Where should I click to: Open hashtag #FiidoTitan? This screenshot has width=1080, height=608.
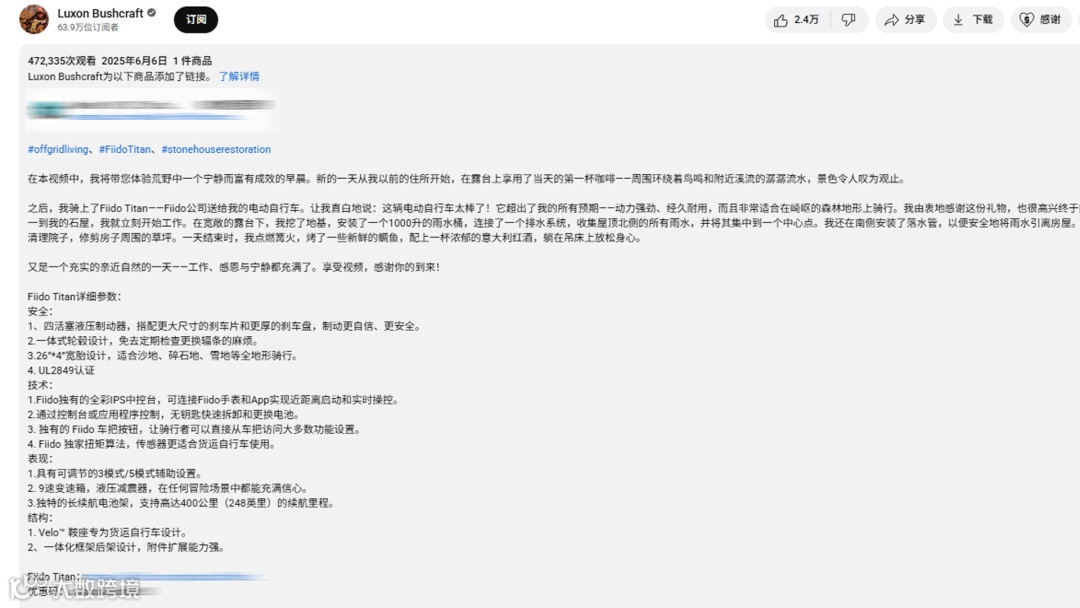(x=125, y=149)
